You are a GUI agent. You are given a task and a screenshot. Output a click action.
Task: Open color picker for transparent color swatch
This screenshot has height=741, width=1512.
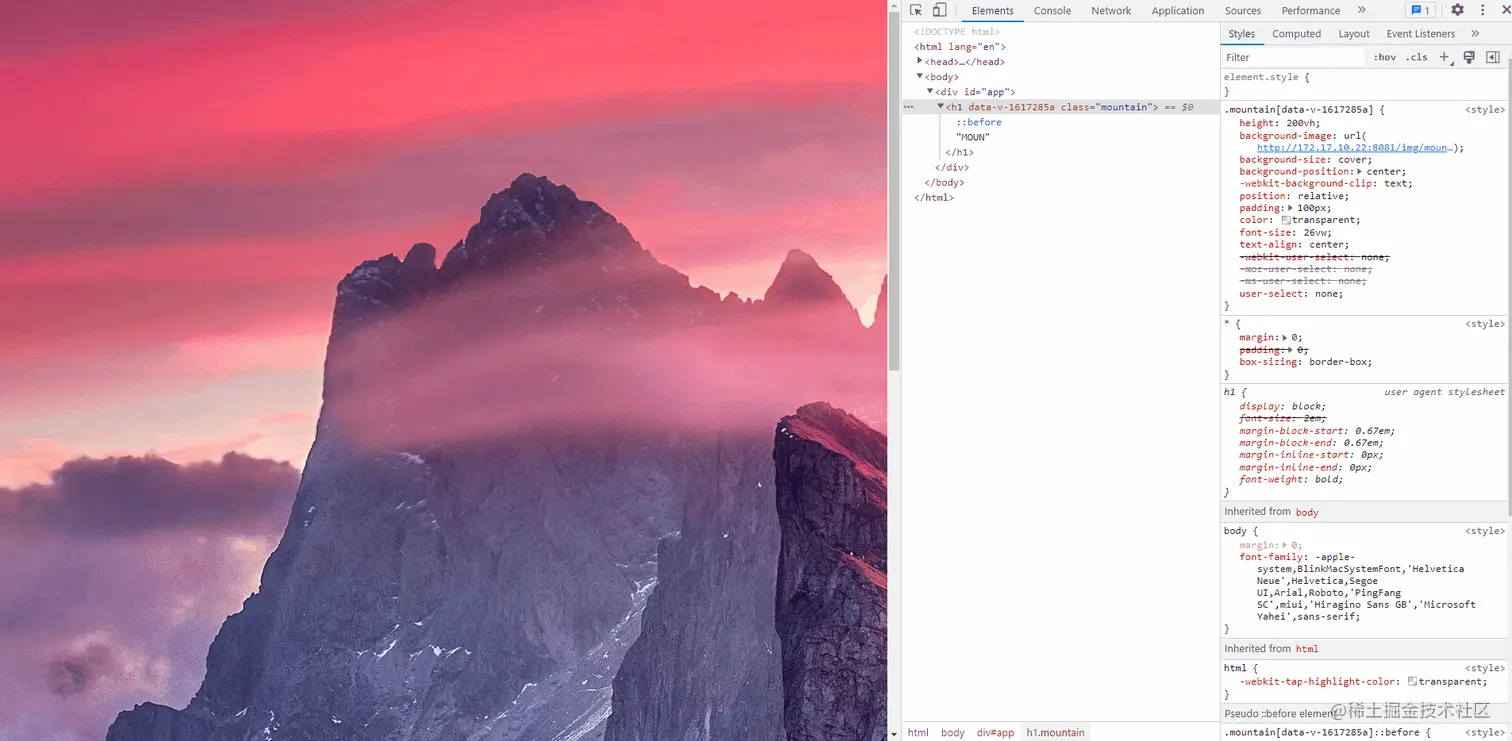1286,220
